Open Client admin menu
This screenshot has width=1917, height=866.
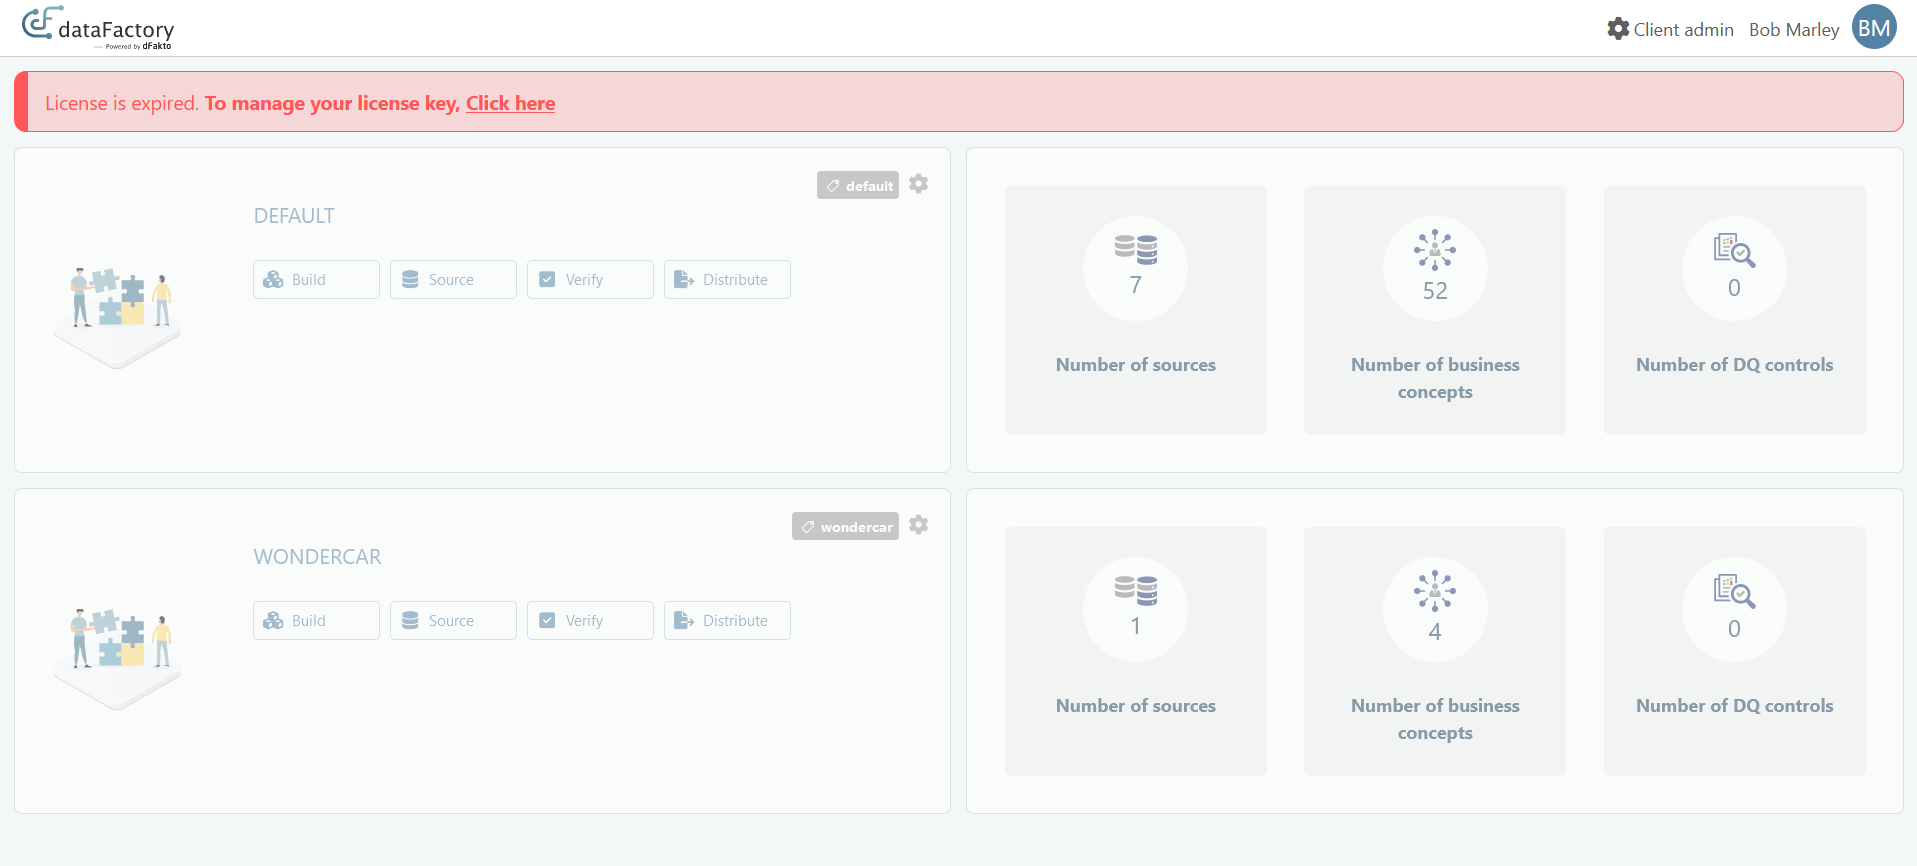pyautogui.click(x=1670, y=30)
